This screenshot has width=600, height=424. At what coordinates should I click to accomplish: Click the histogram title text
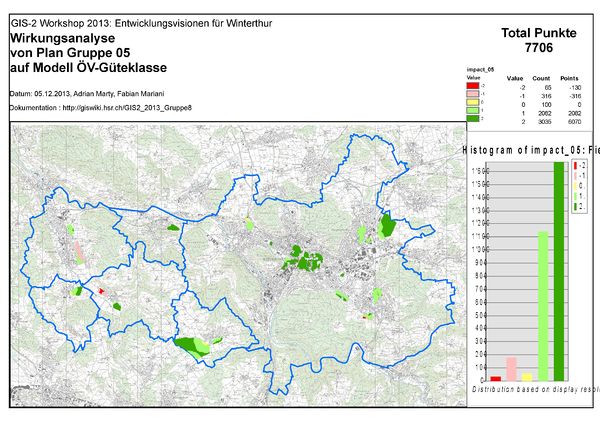tap(530, 149)
